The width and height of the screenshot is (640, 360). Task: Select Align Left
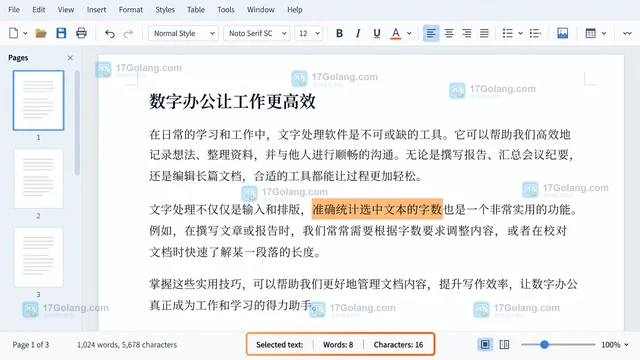(x=431, y=33)
